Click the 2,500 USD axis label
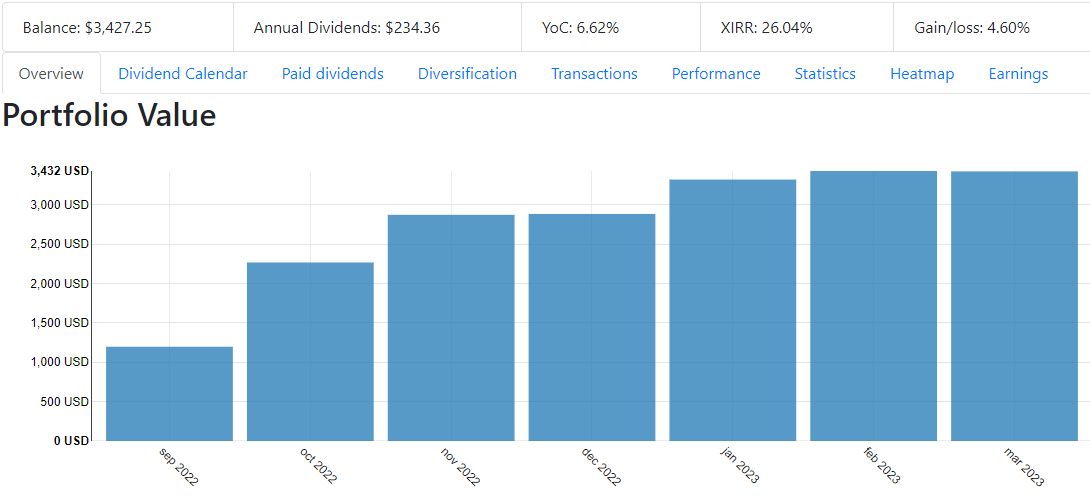 pyautogui.click(x=58, y=244)
